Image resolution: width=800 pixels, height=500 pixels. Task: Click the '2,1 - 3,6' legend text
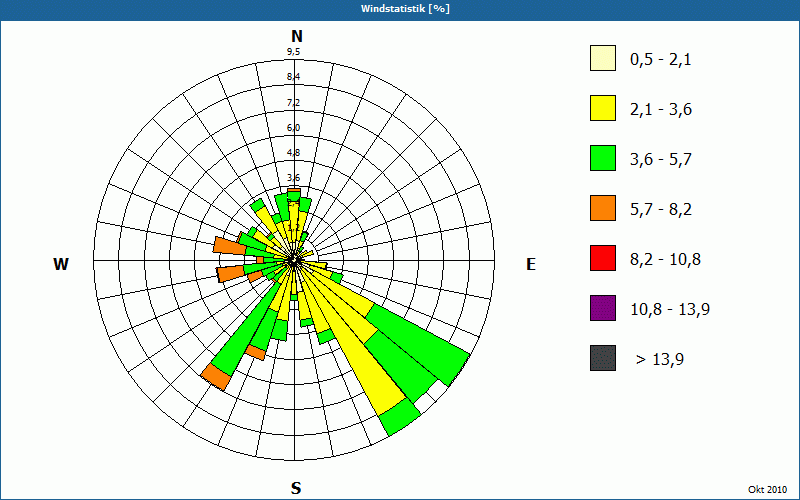point(661,110)
